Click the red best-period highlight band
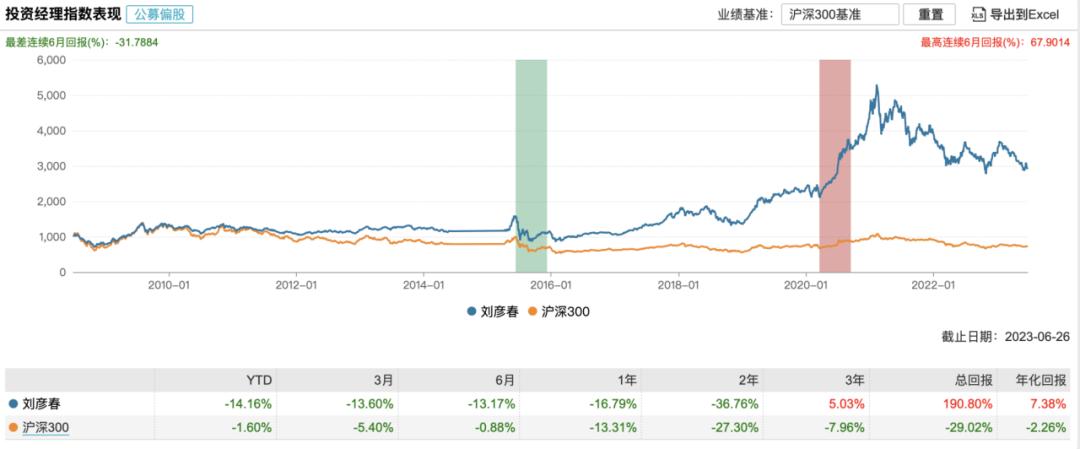 [x=835, y=166]
